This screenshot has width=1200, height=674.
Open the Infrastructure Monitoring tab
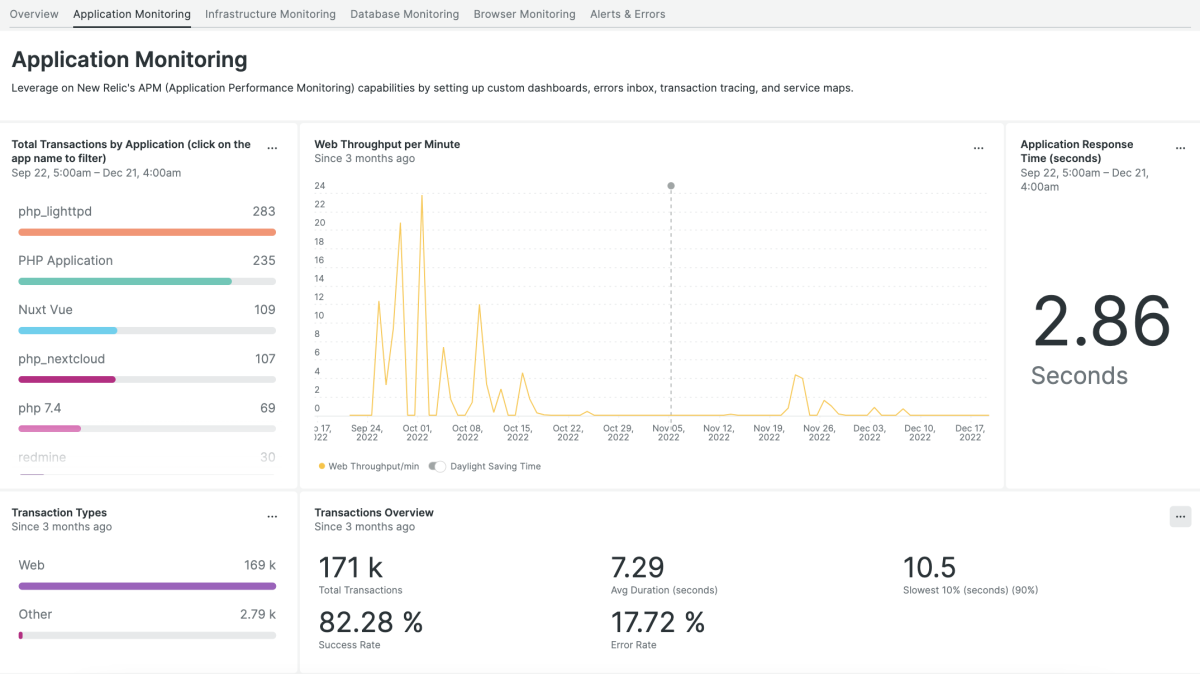270,14
